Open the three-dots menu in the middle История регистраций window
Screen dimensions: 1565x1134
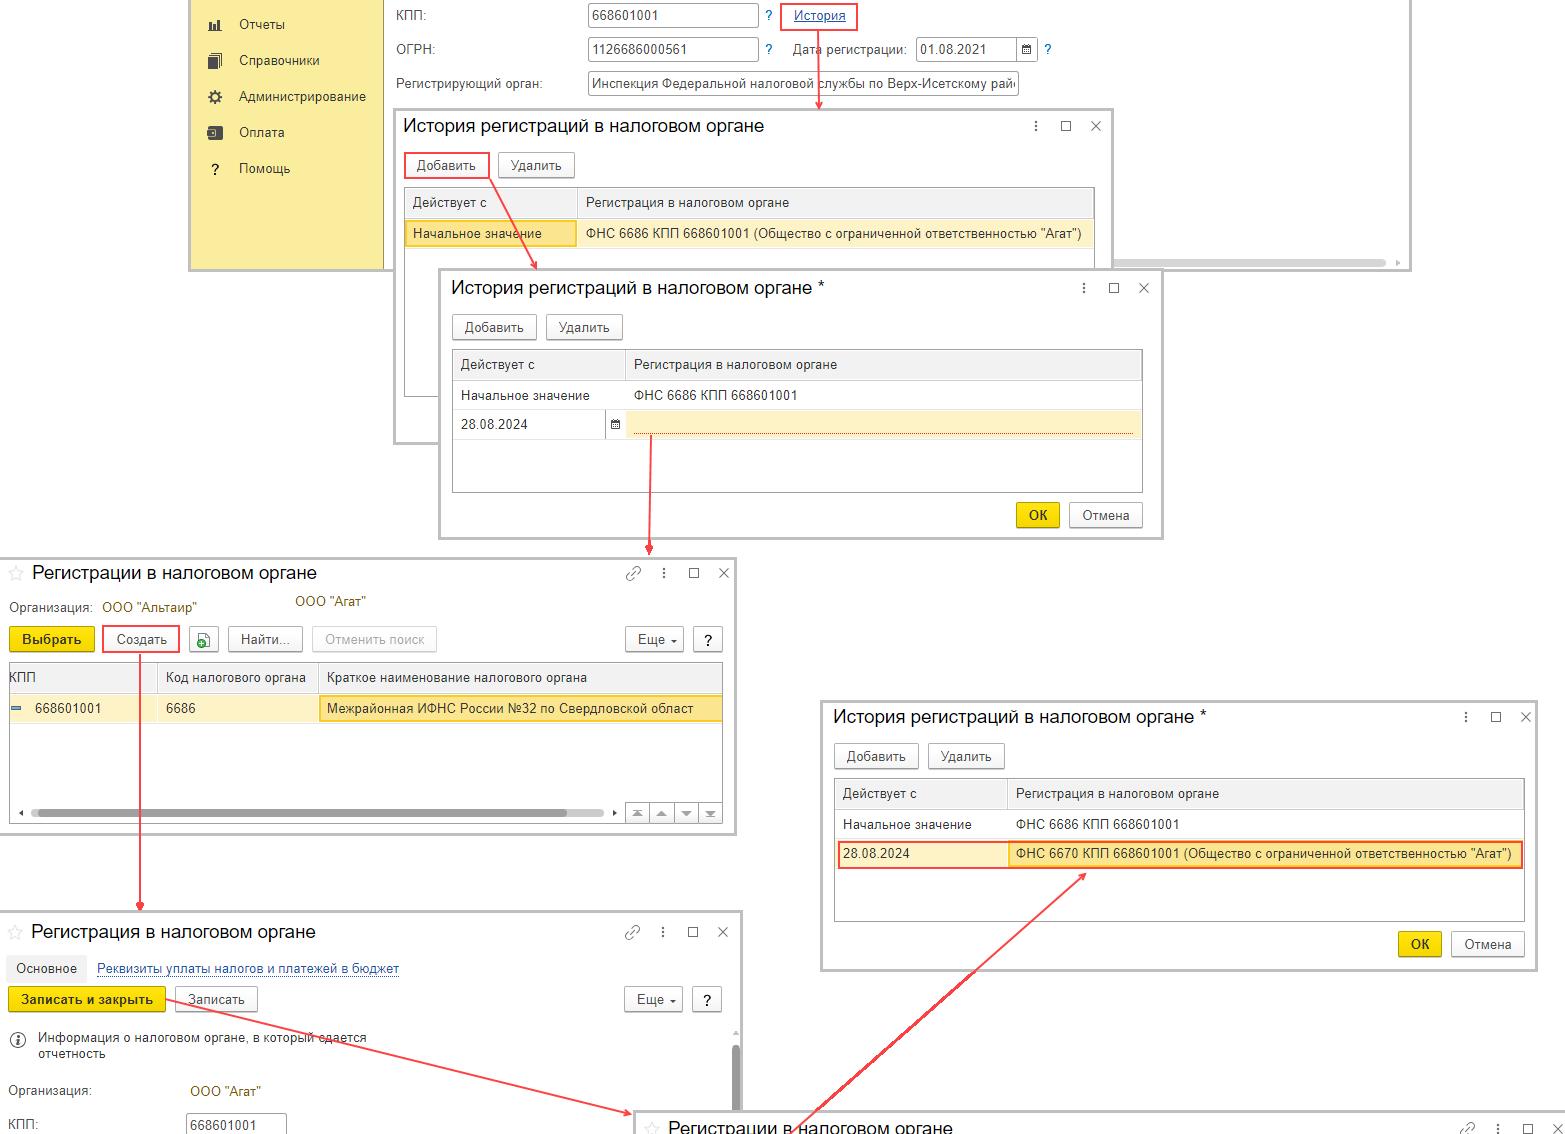pyautogui.click(x=1084, y=288)
